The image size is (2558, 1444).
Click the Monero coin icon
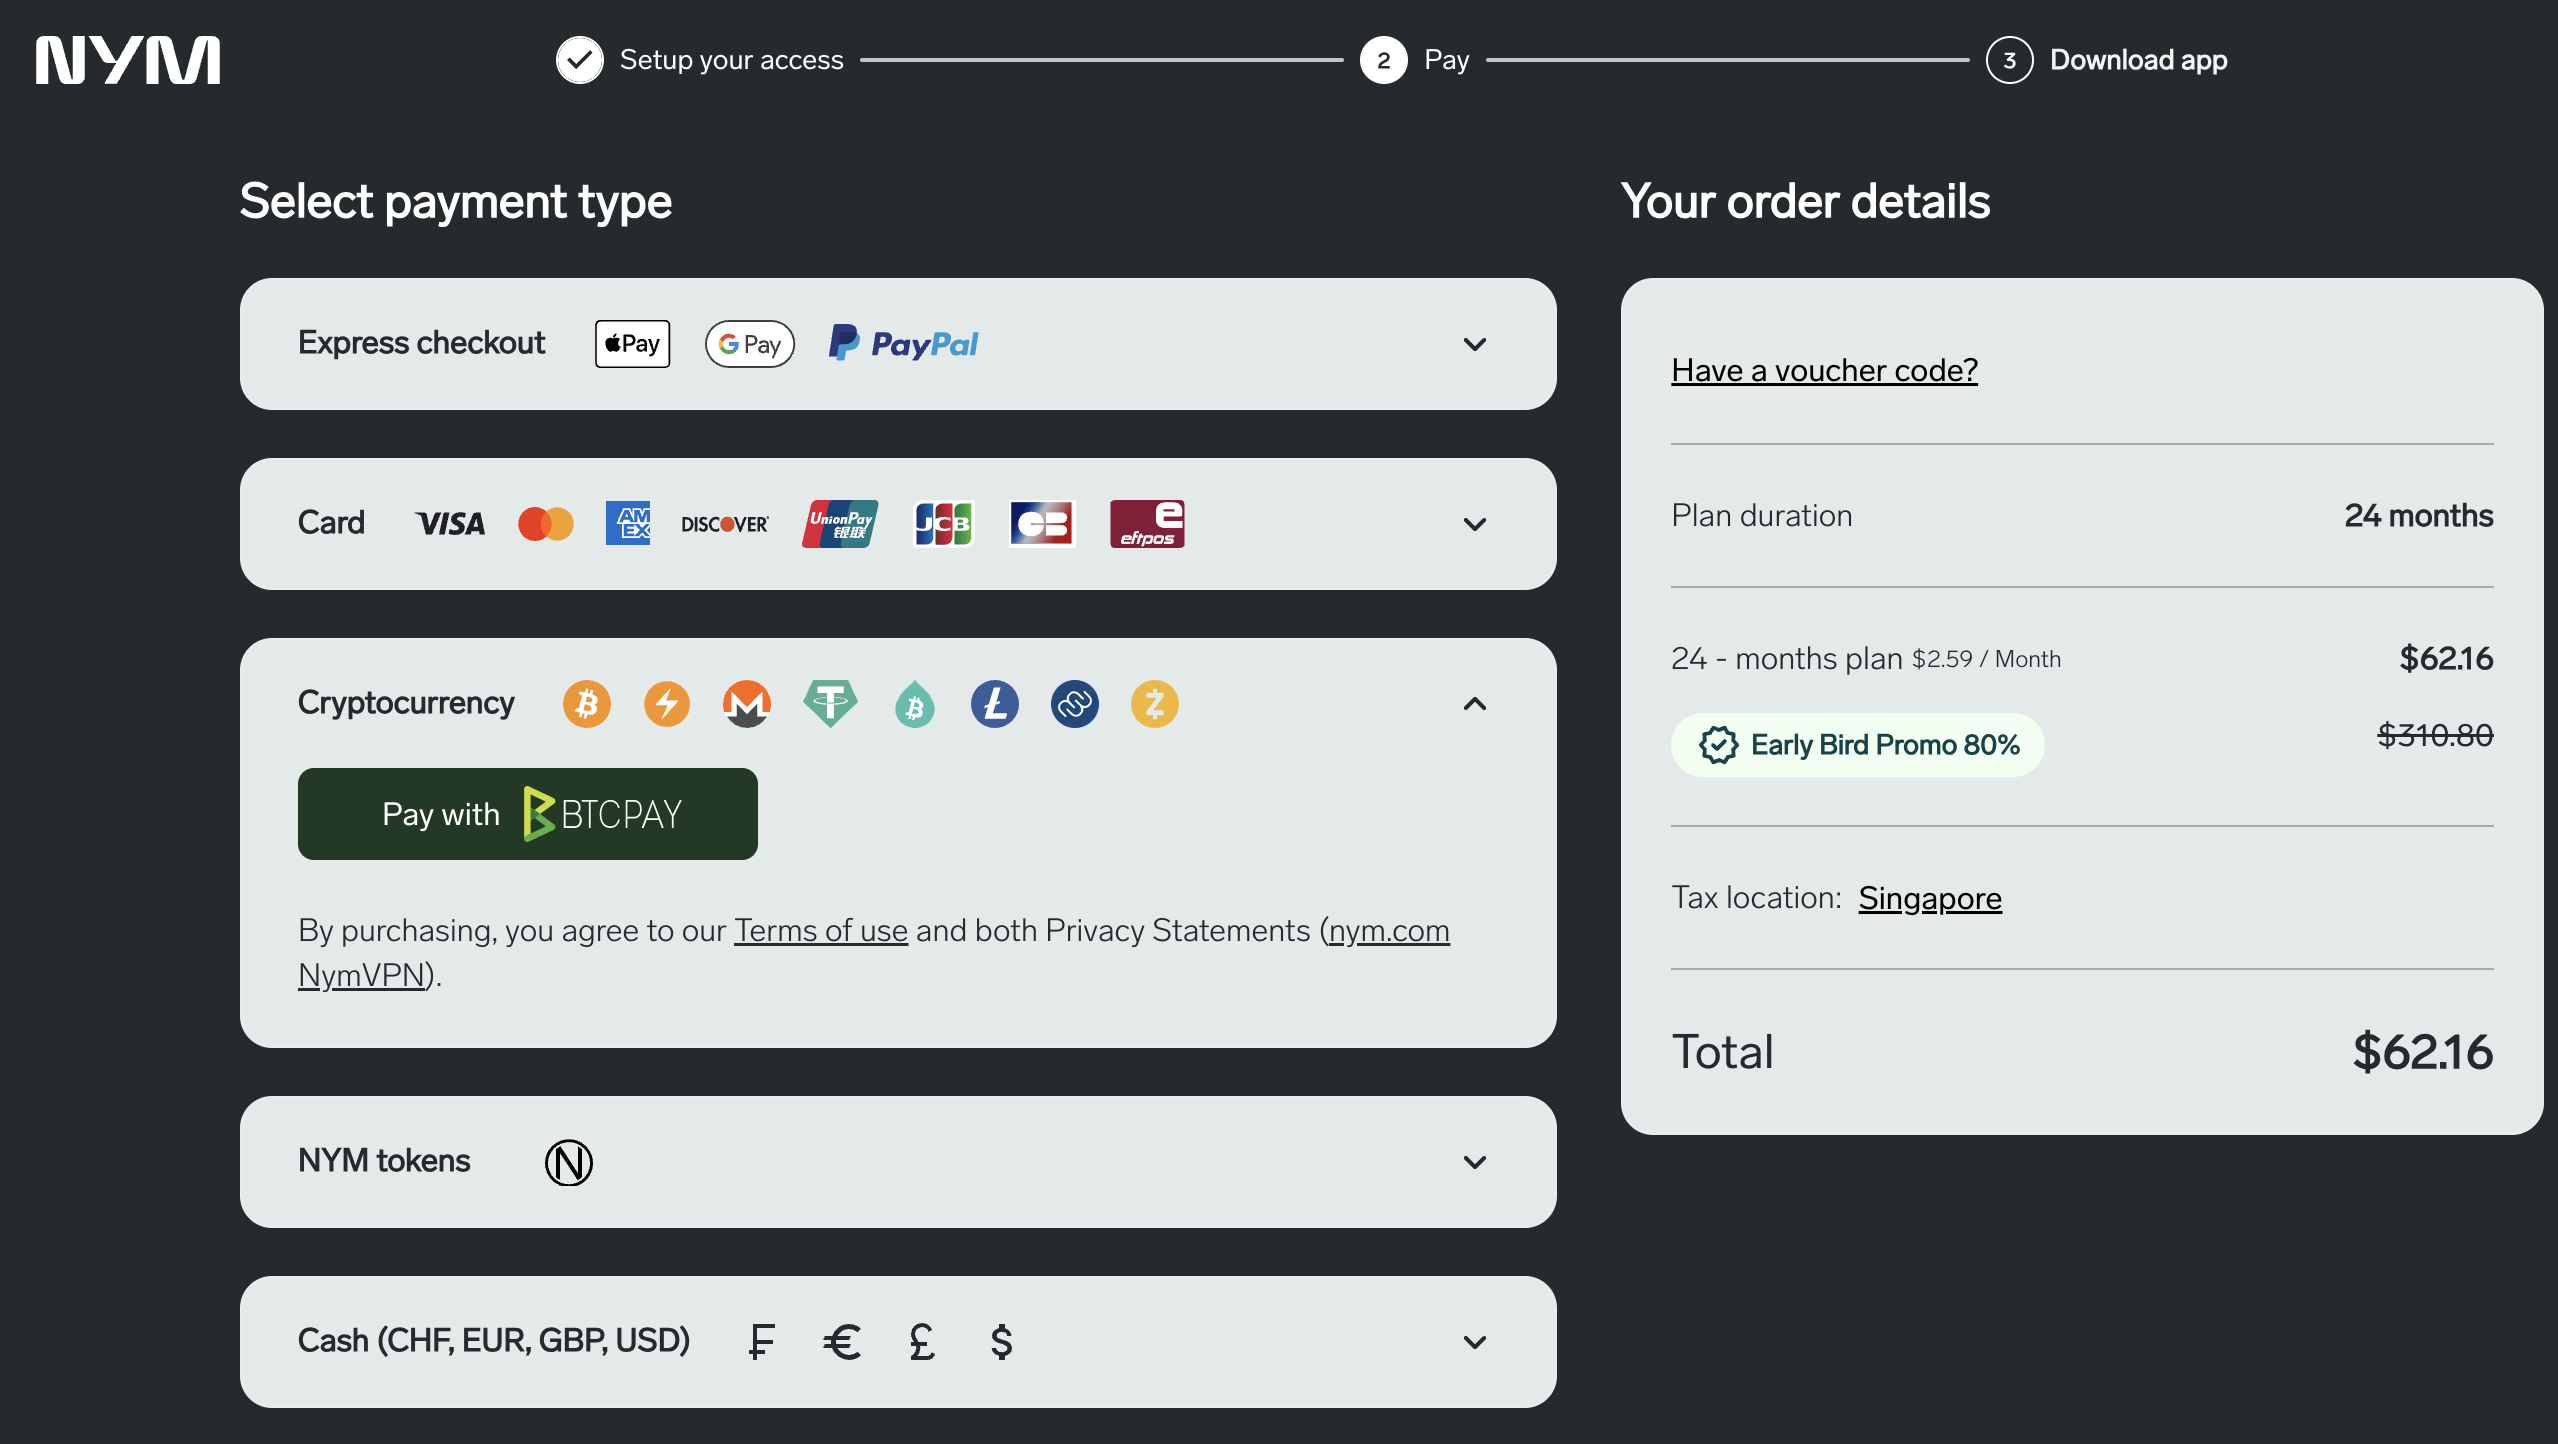click(x=747, y=704)
